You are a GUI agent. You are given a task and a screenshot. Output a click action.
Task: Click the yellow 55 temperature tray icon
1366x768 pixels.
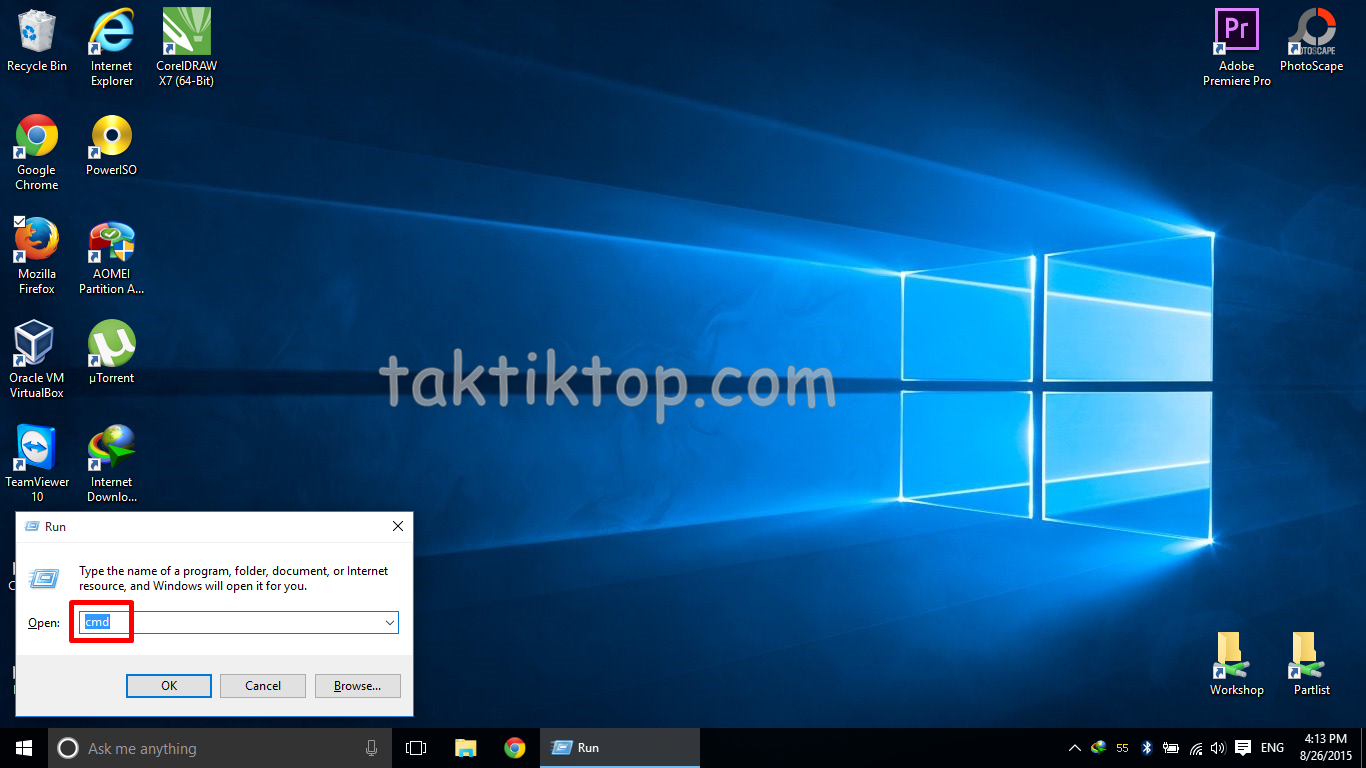click(1122, 748)
